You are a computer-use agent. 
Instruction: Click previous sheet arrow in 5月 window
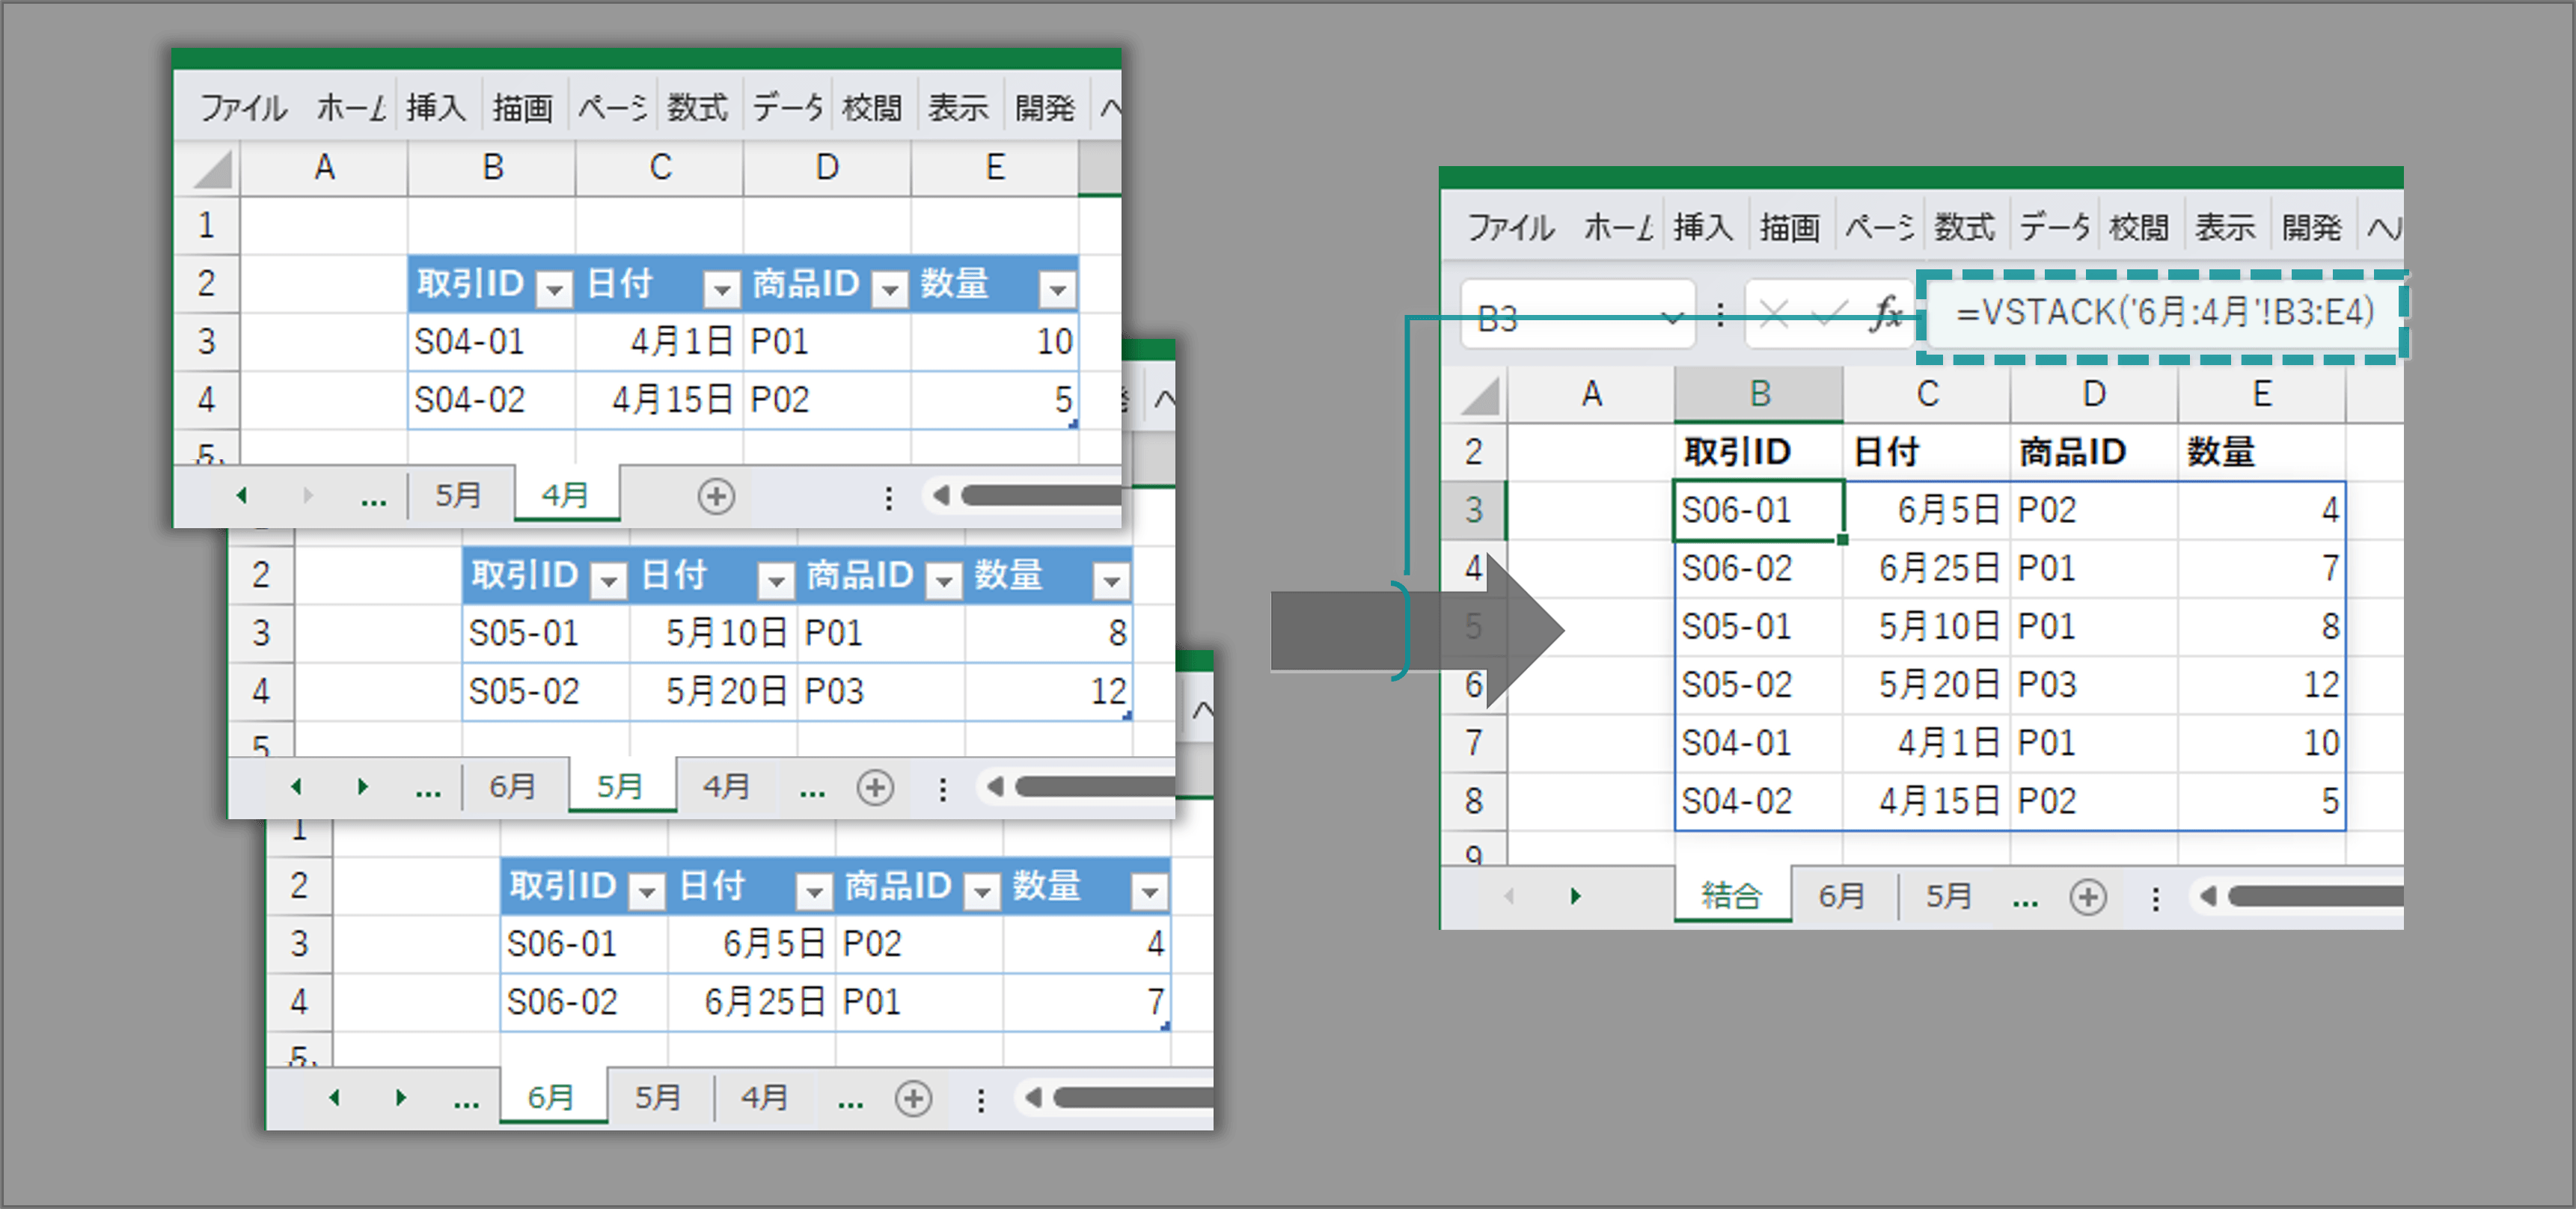pos(296,787)
